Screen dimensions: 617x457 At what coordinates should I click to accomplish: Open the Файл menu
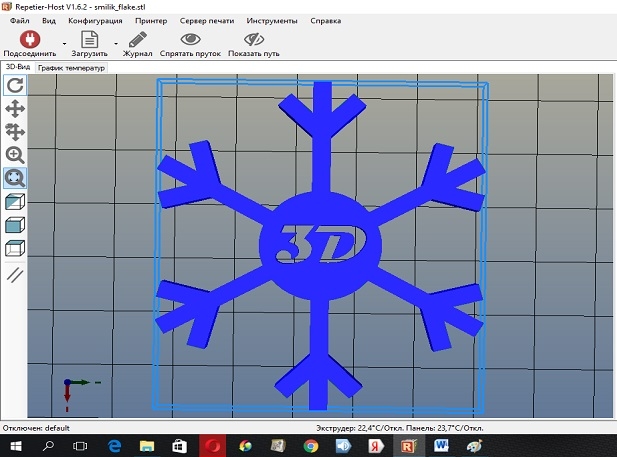20,21
